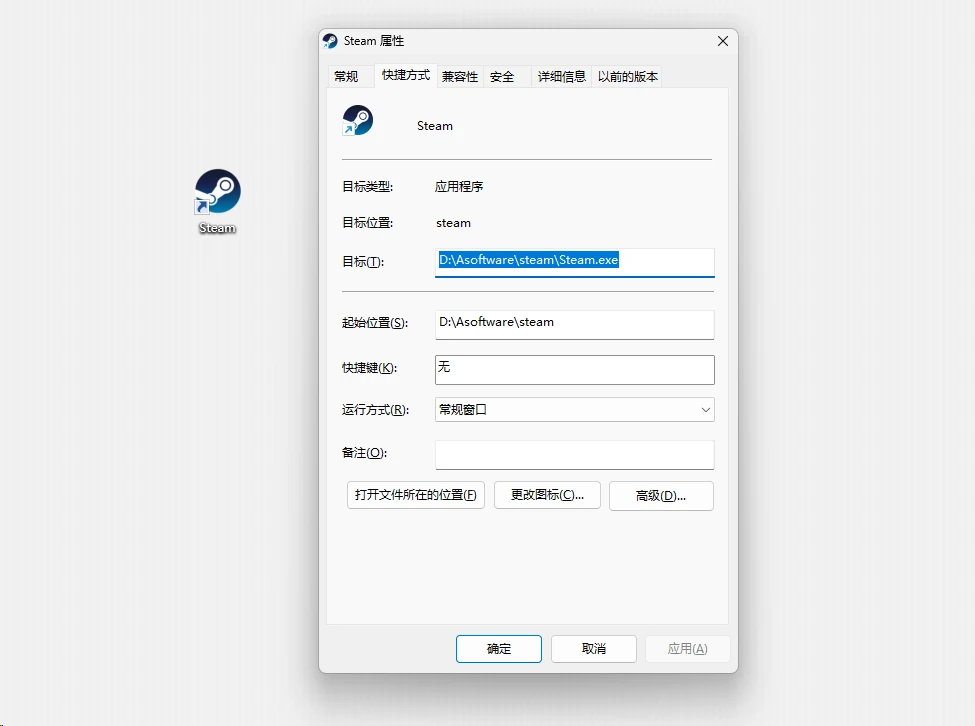The width and height of the screenshot is (975, 726).
Task: Click the 应用(A) button
Action: coord(688,649)
